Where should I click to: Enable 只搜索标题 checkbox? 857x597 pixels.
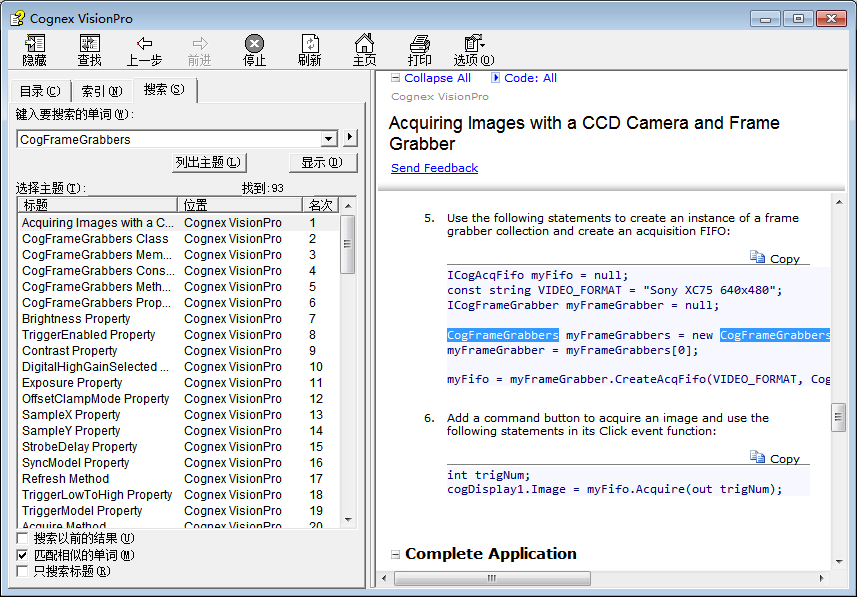pos(22,572)
